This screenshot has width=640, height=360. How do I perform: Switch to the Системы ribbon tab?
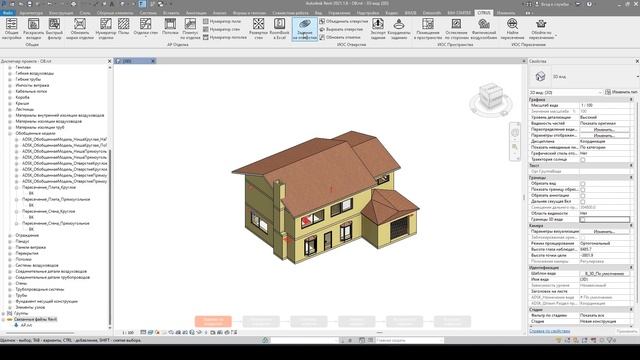(x=148, y=13)
